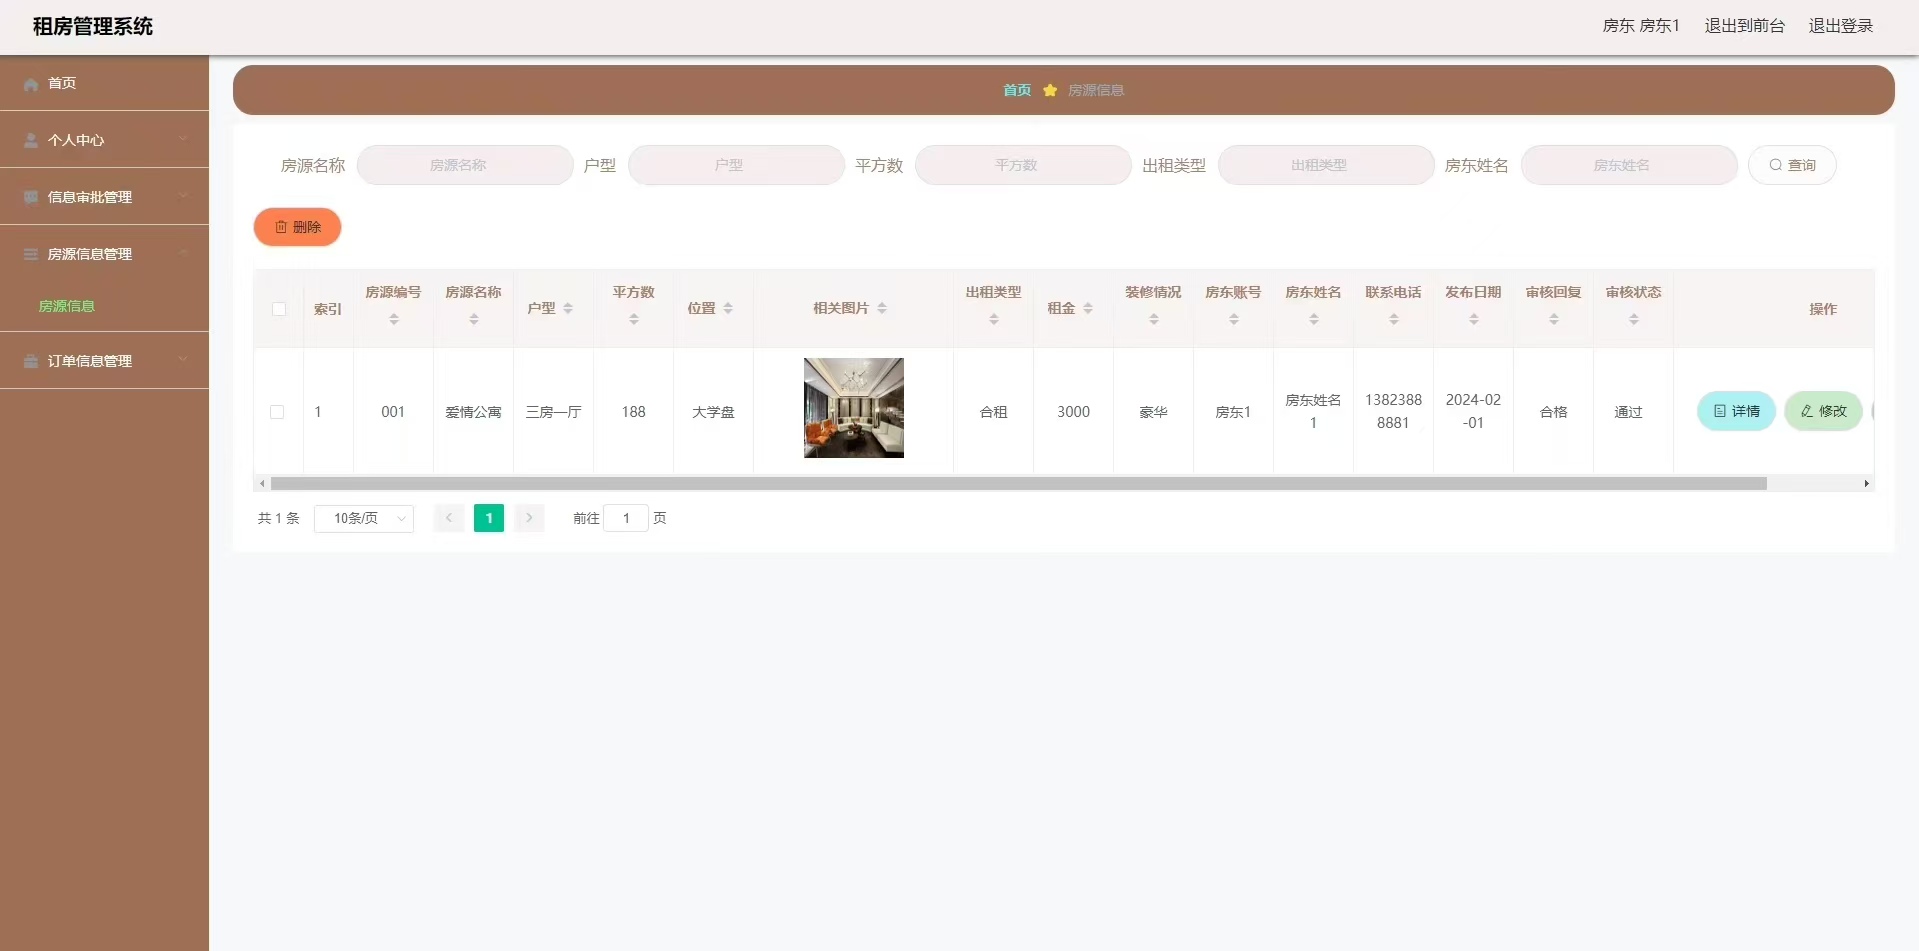1919x951 pixels.
Task: Click the star icon in breadcrumb bar
Action: pyautogui.click(x=1050, y=90)
